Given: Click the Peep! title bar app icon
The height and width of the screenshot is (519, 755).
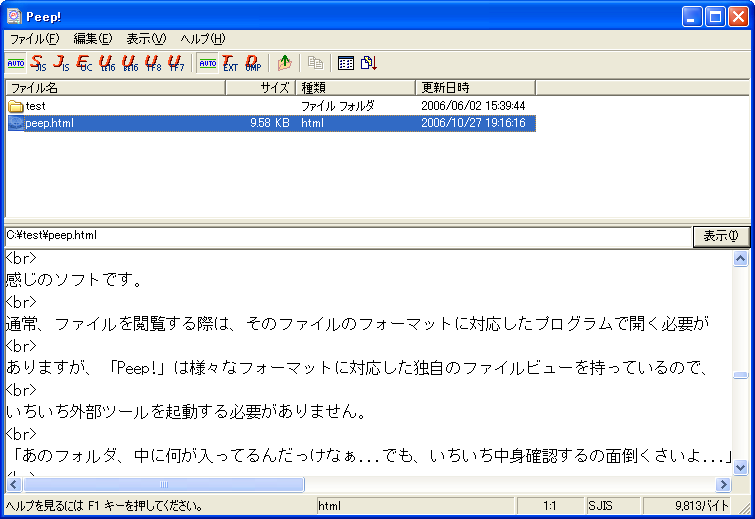Looking at the screenshot, I should (x=14, y=16).
